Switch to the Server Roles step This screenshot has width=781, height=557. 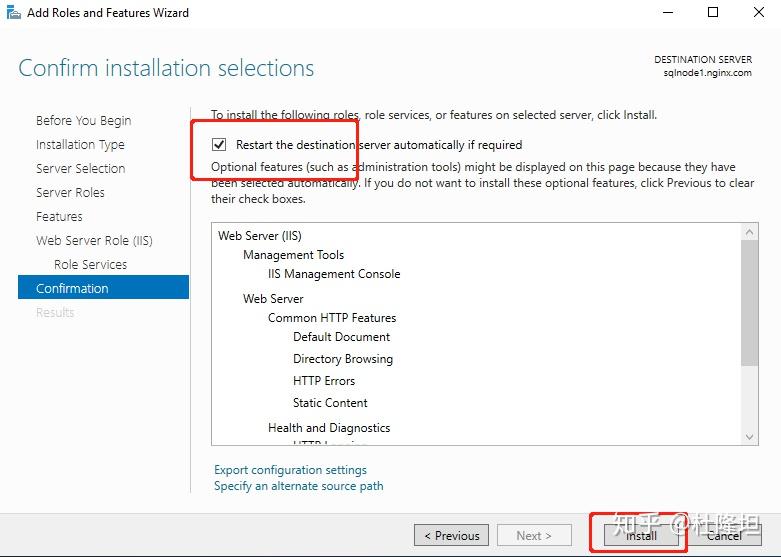[70, 192]
